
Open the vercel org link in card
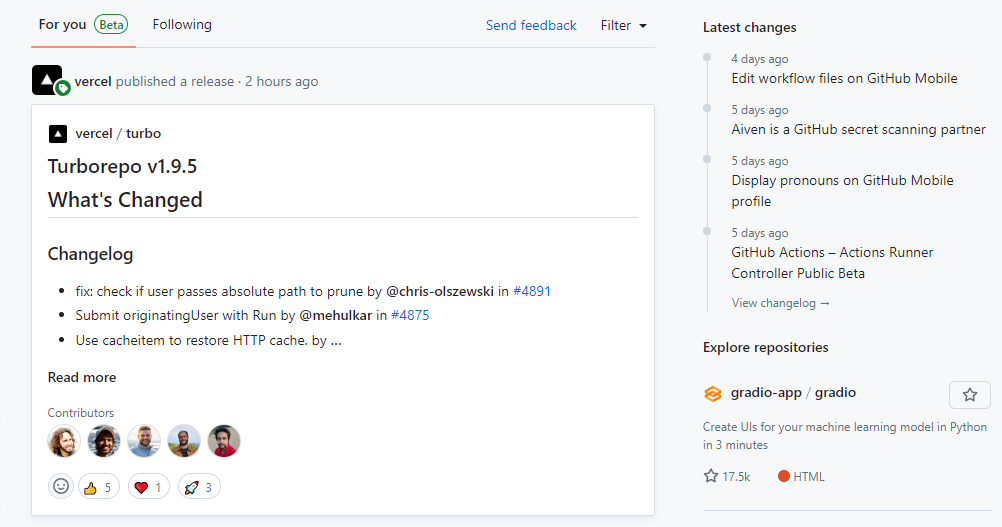94,134
